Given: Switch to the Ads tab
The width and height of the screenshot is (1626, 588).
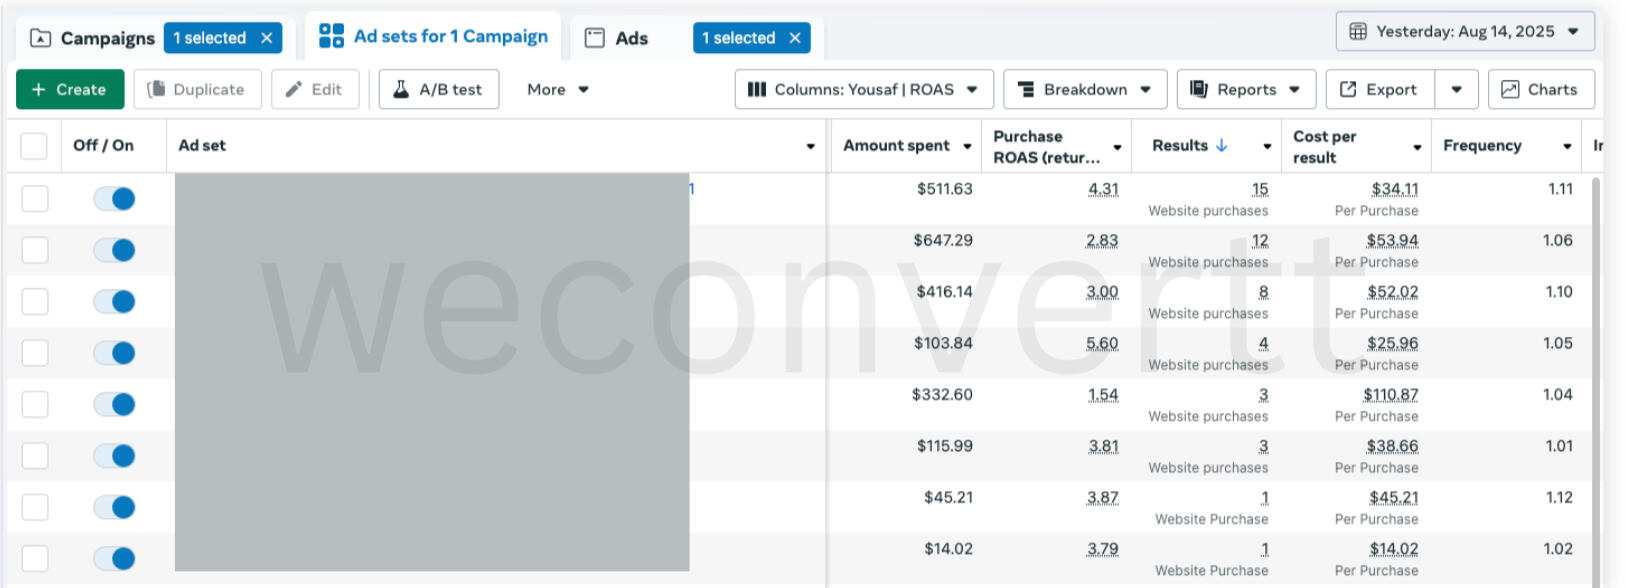Looking at the screenshot, I should point(619,38).
